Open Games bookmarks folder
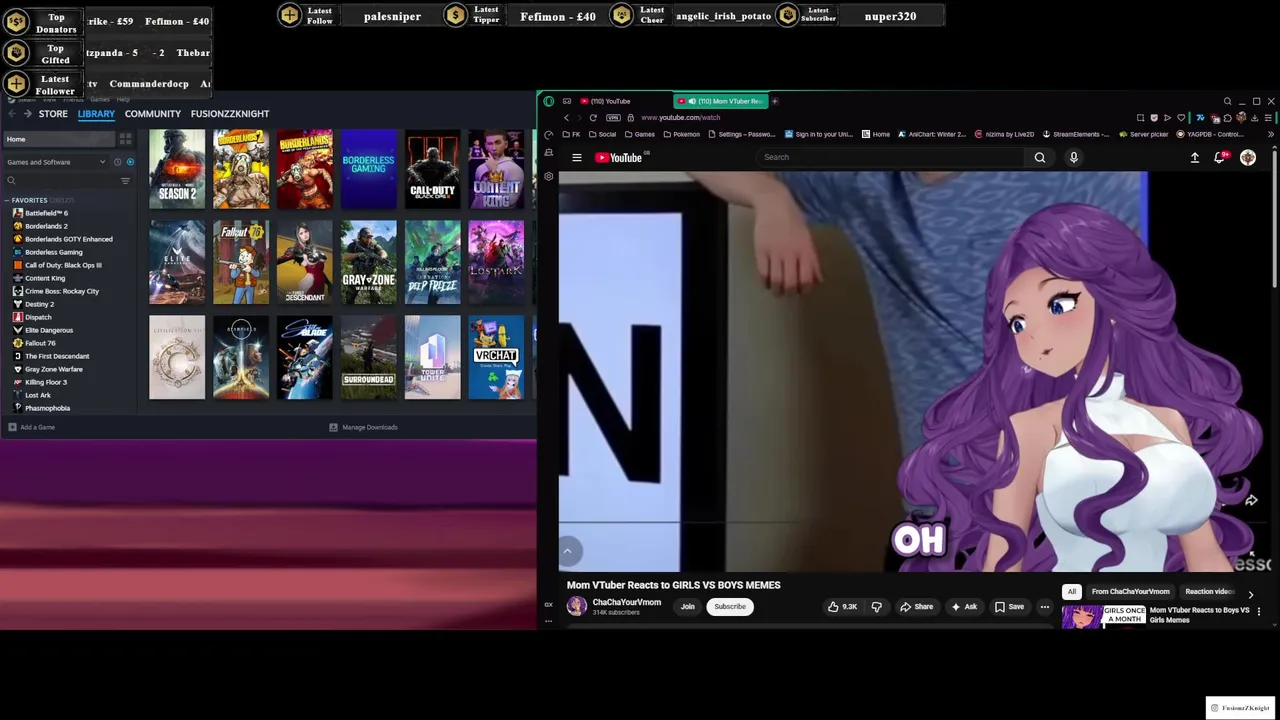 tap(639, 134)
